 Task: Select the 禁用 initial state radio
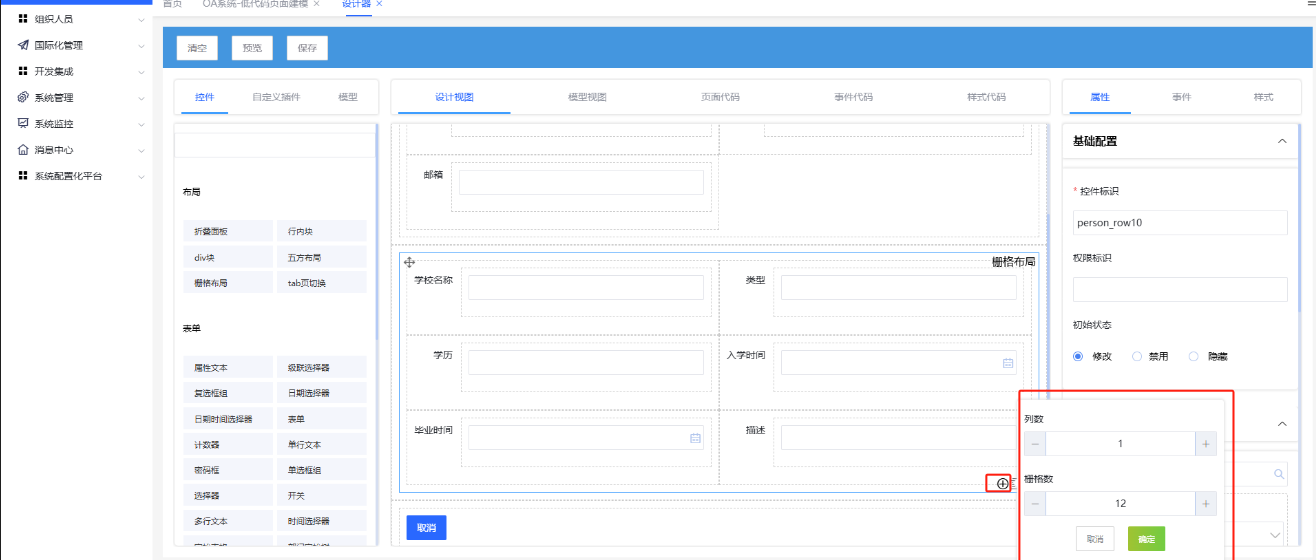pyautogui.click(x=1137, y=356)
